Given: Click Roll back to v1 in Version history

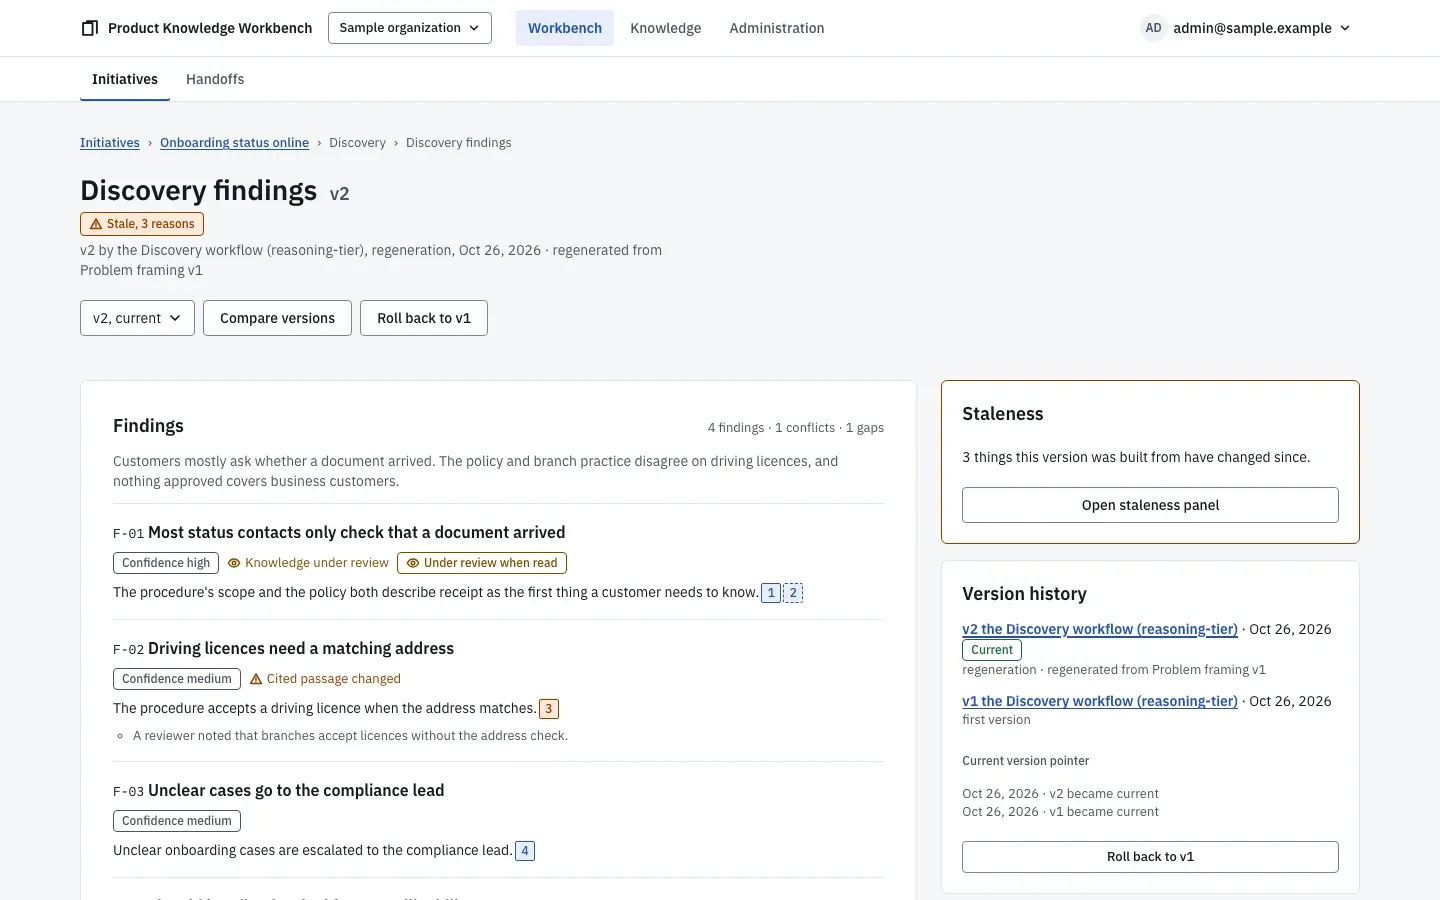Looking at the screenshot, I should (1150, 857).
